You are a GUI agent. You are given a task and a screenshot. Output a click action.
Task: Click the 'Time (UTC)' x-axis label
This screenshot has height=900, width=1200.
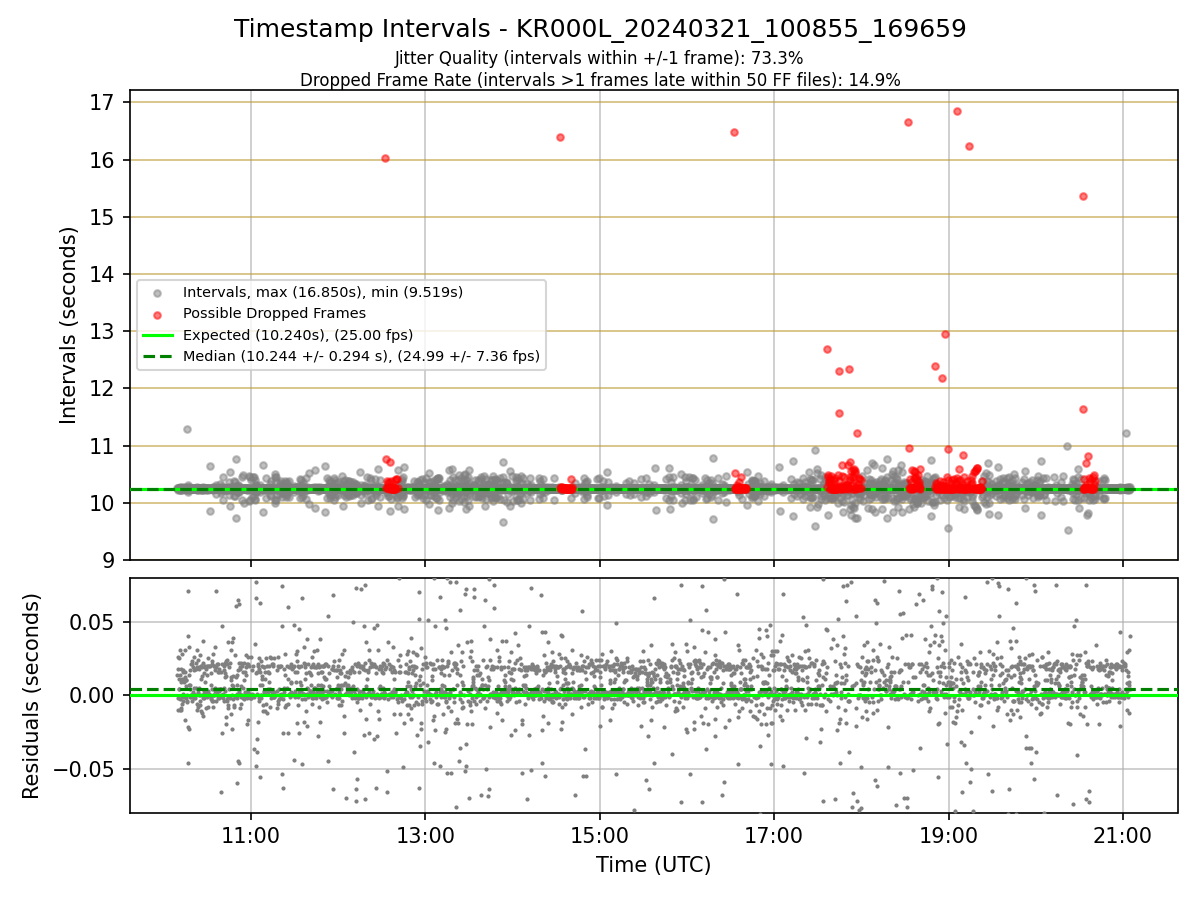[x=654, y=865]
